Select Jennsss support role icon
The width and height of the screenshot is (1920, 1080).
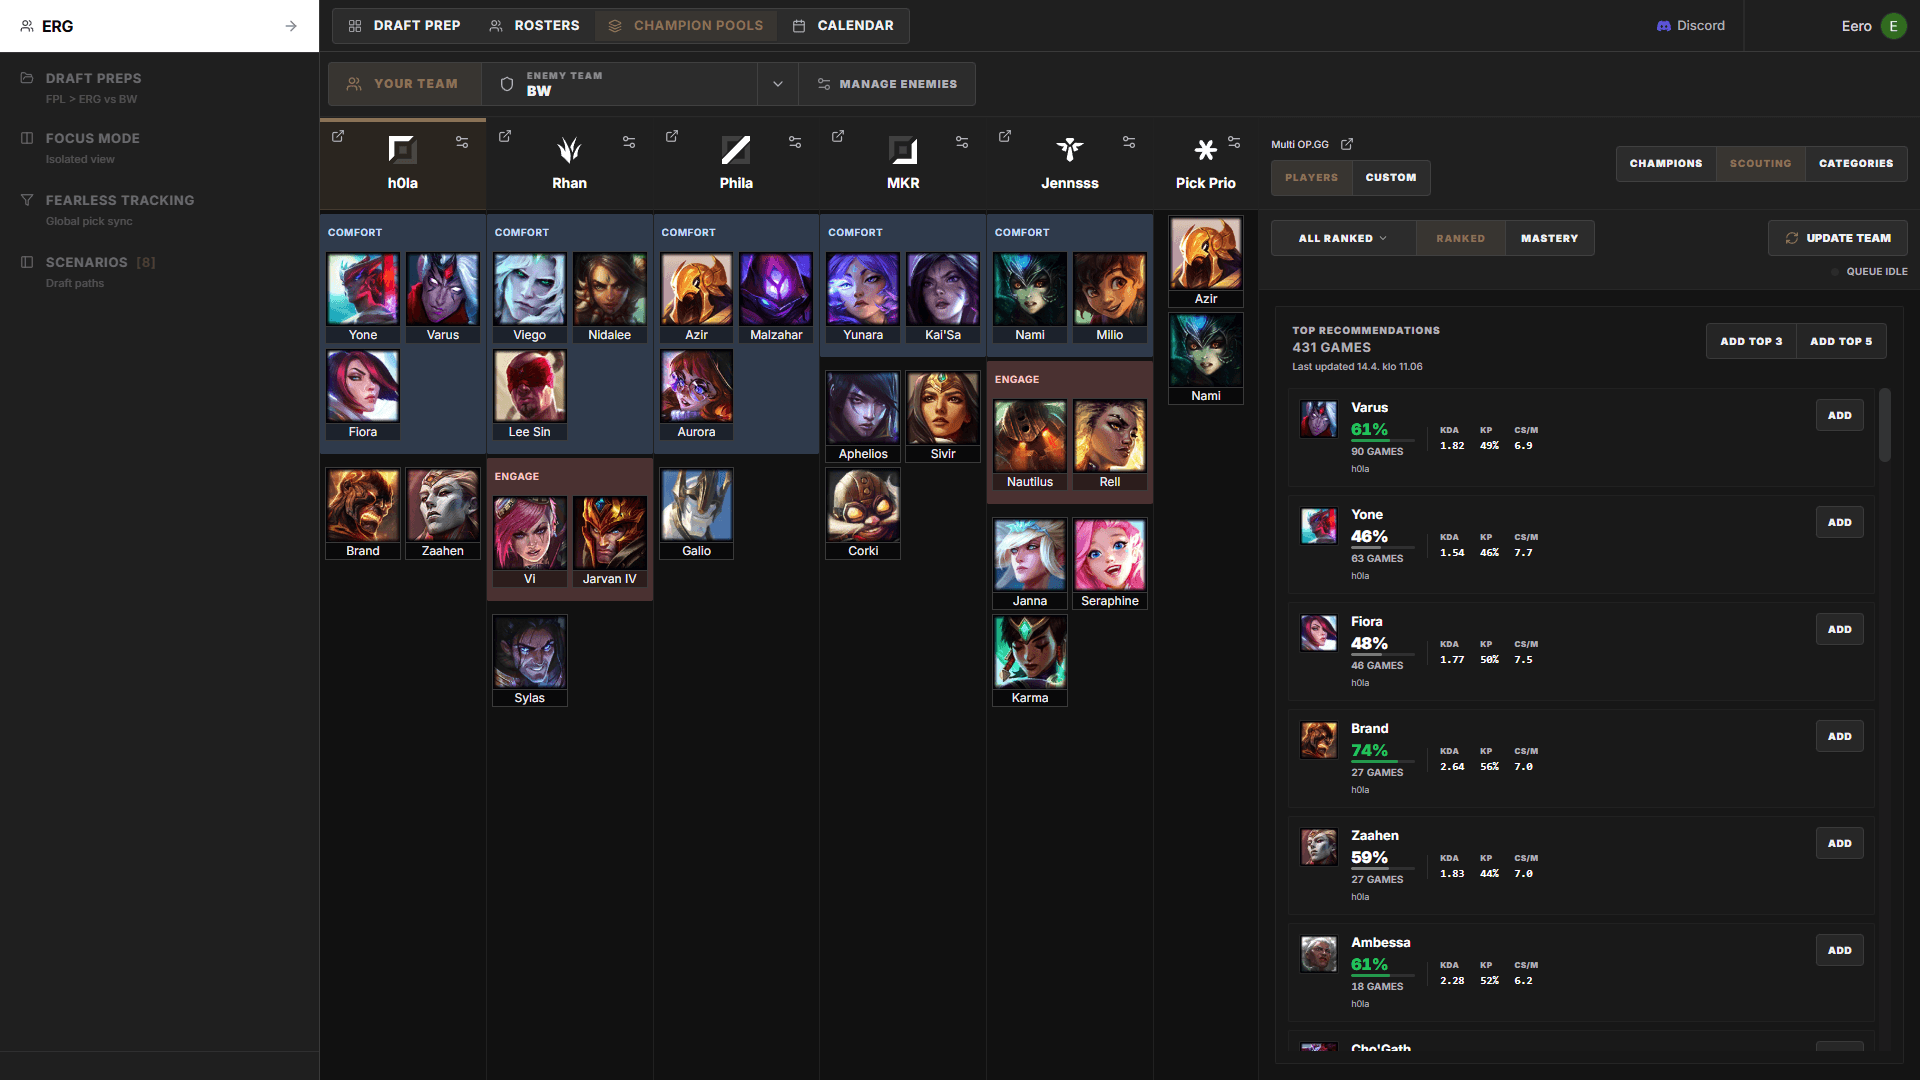pyautogui.click(x=1070, y=150)
